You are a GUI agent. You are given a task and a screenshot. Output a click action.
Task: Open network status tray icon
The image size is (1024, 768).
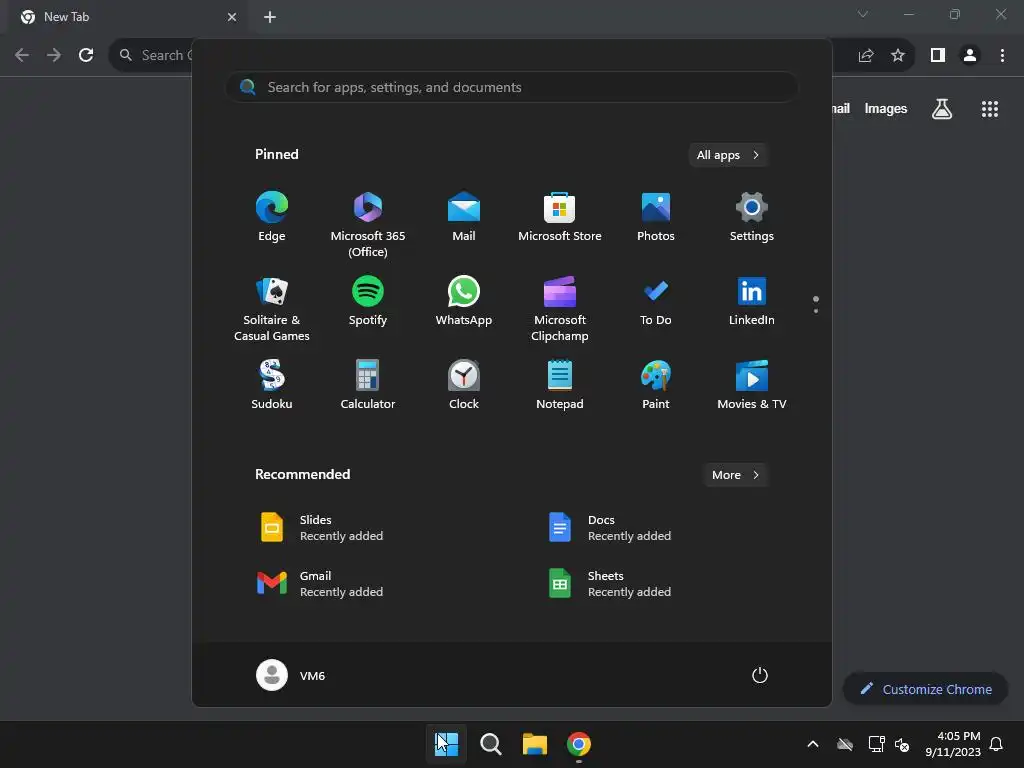876,744
